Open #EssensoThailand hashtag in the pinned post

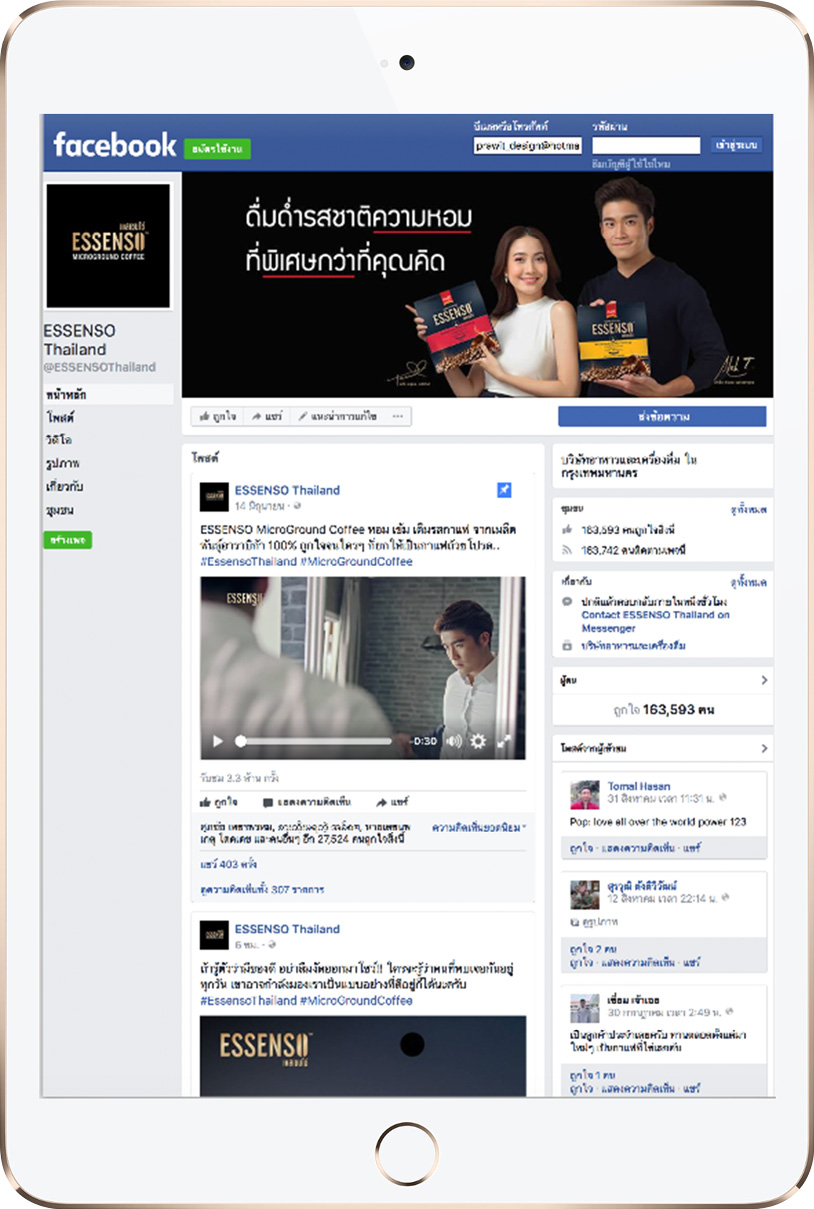click(x=247, y=562)
